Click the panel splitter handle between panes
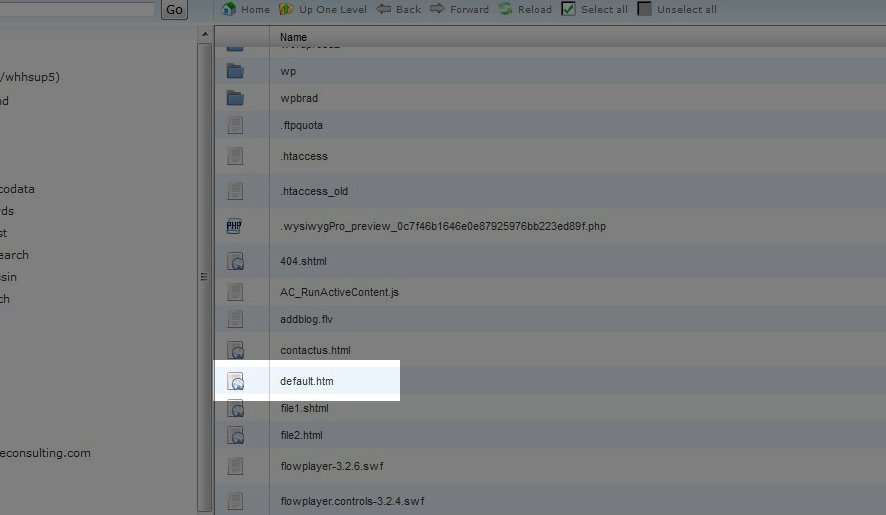 pos(204,277)
